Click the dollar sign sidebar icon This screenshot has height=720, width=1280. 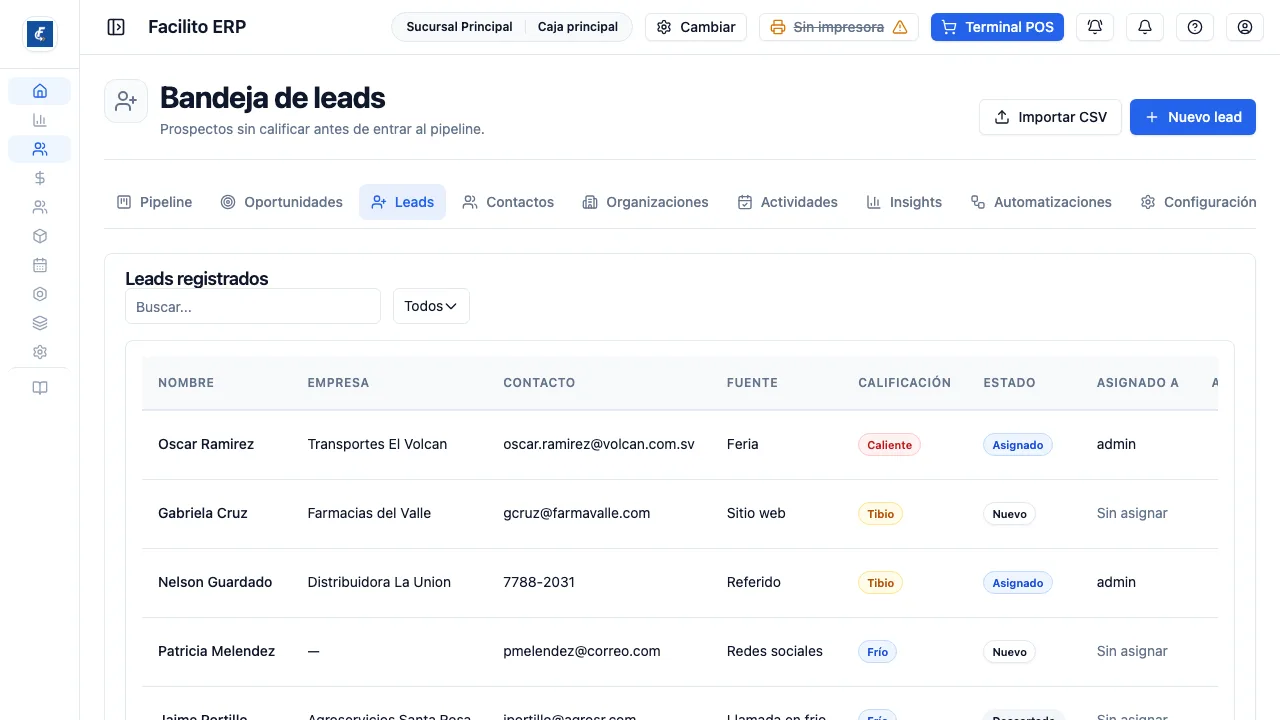40,178
